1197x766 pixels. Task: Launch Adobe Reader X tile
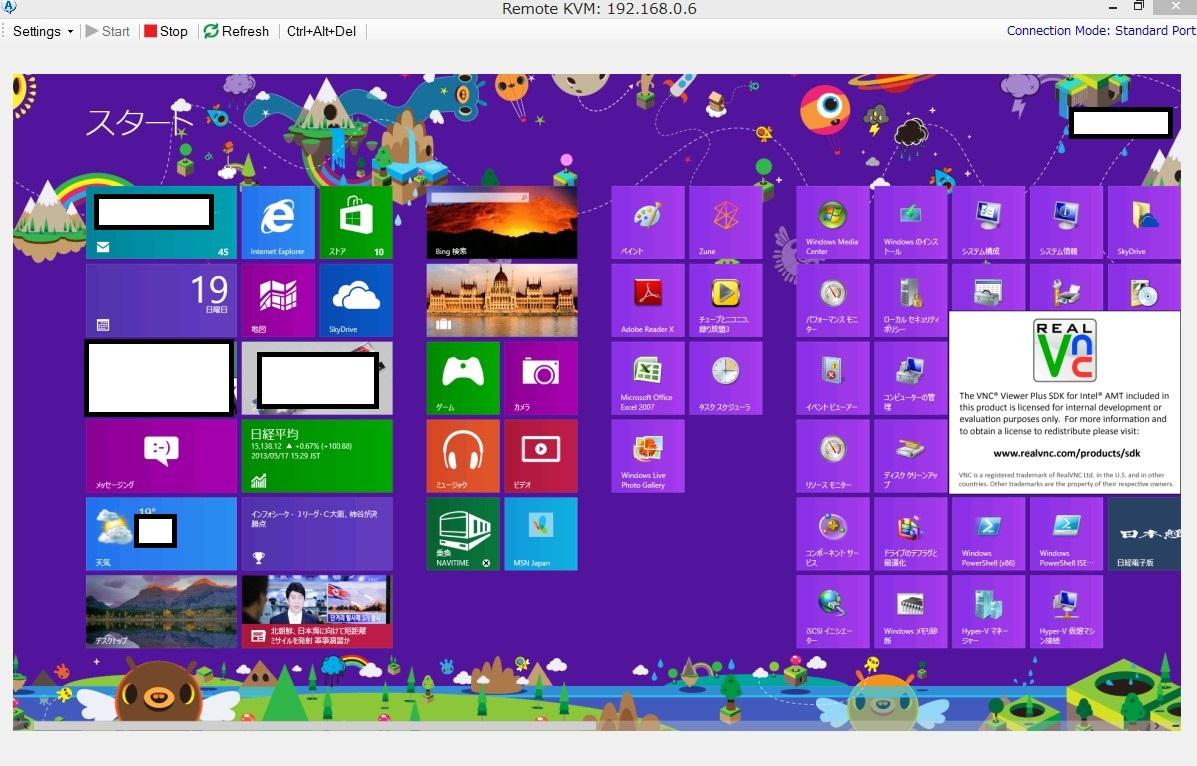[x=648, y=300]
